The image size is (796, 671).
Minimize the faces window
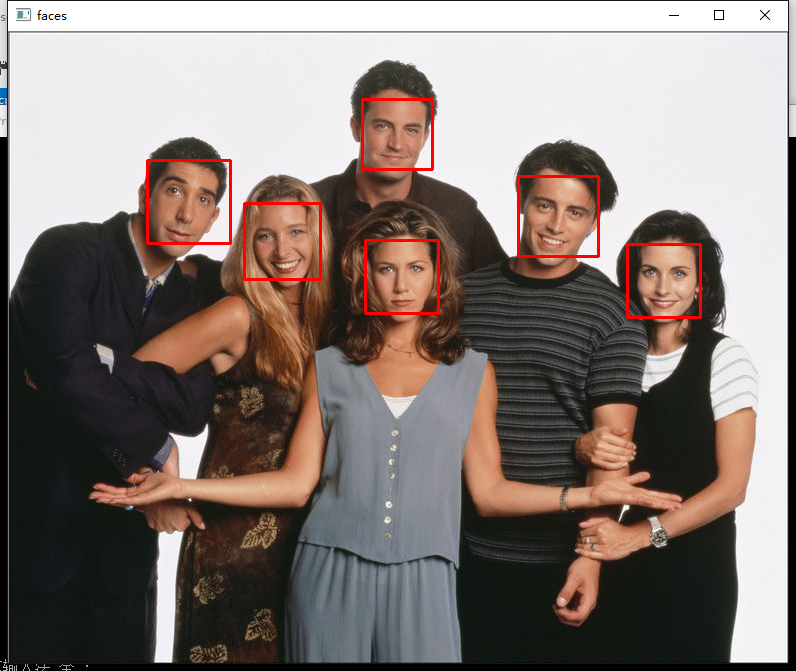(674, 15)
